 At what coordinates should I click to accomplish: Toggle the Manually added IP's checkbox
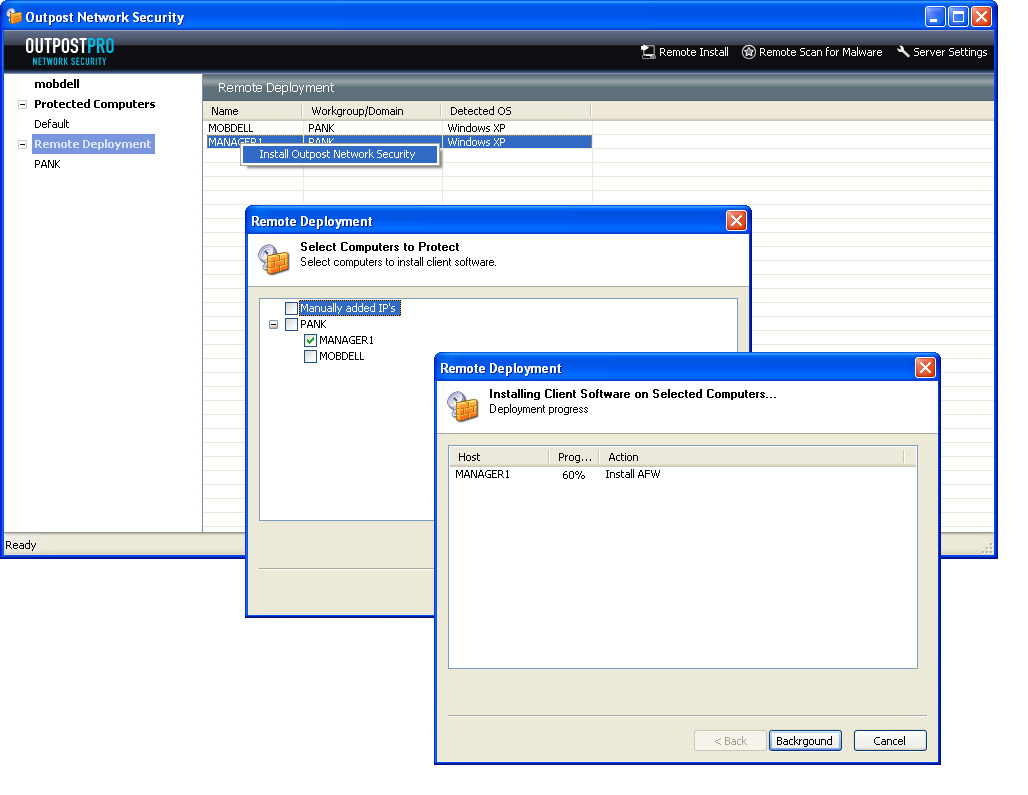tap(291, 308)
